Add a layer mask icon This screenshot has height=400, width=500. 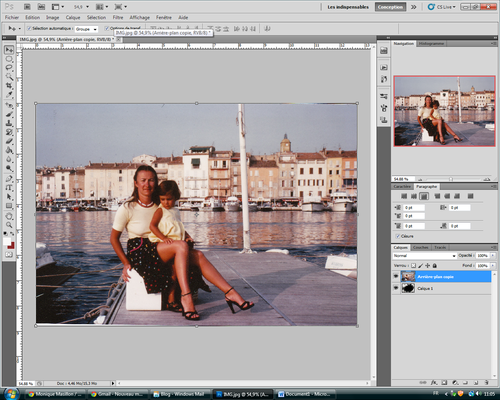coord(444,383)
